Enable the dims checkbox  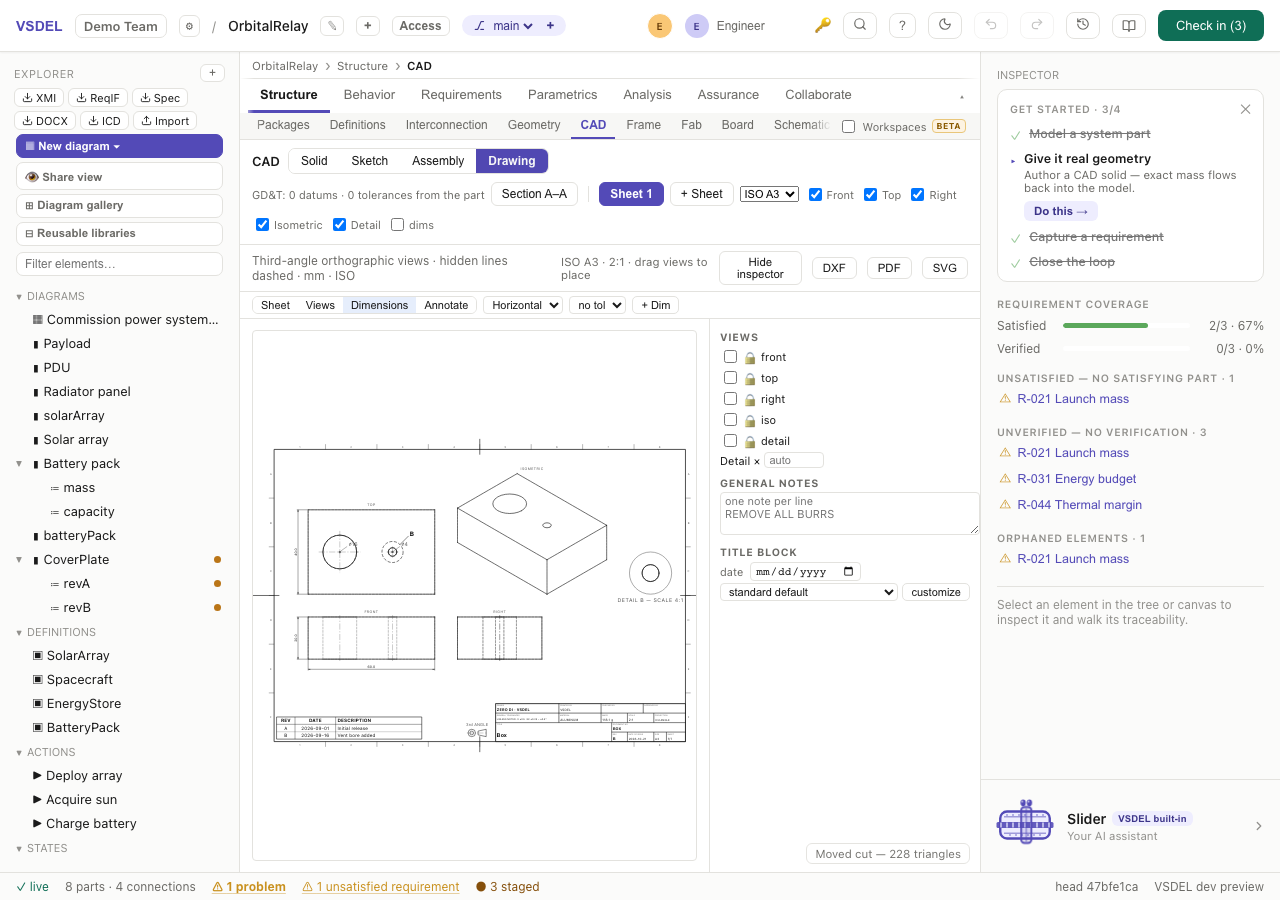pos(397,225)
